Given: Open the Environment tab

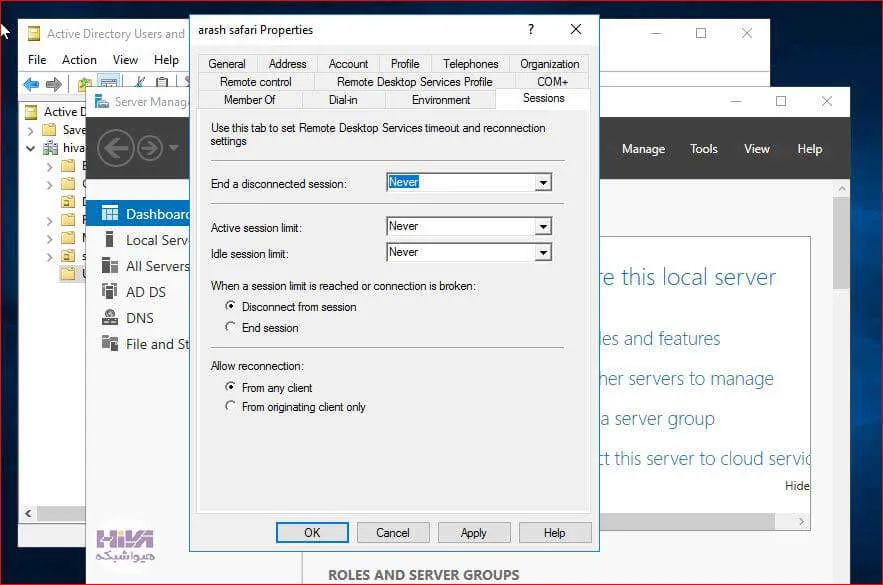Looking at the screenshot, I should coord(441,100).
